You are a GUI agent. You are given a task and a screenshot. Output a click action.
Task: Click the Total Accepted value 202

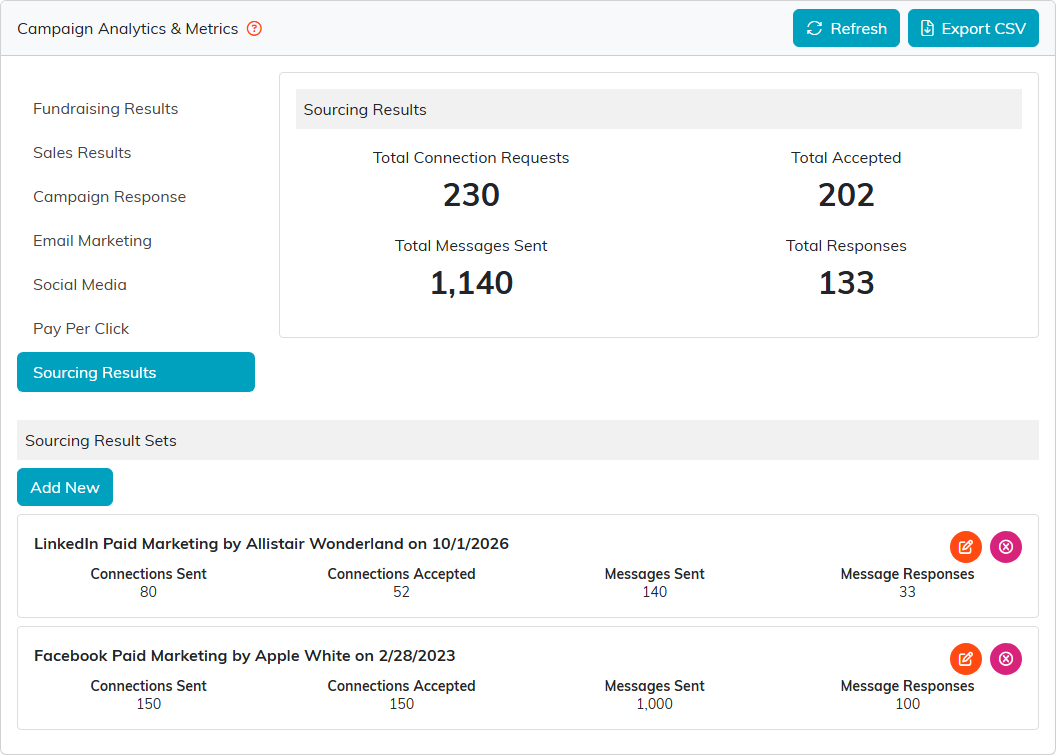[846, 195]
